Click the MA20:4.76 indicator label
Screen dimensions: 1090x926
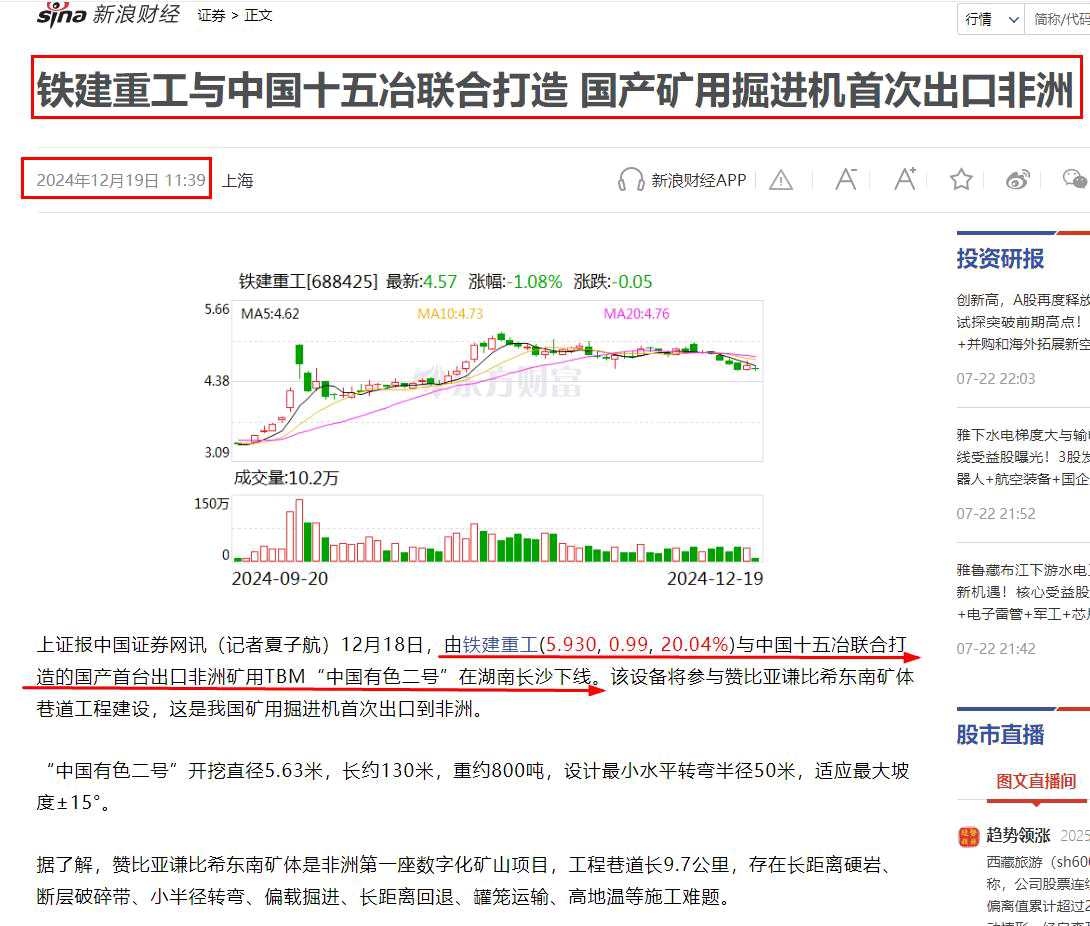point(636,314)
